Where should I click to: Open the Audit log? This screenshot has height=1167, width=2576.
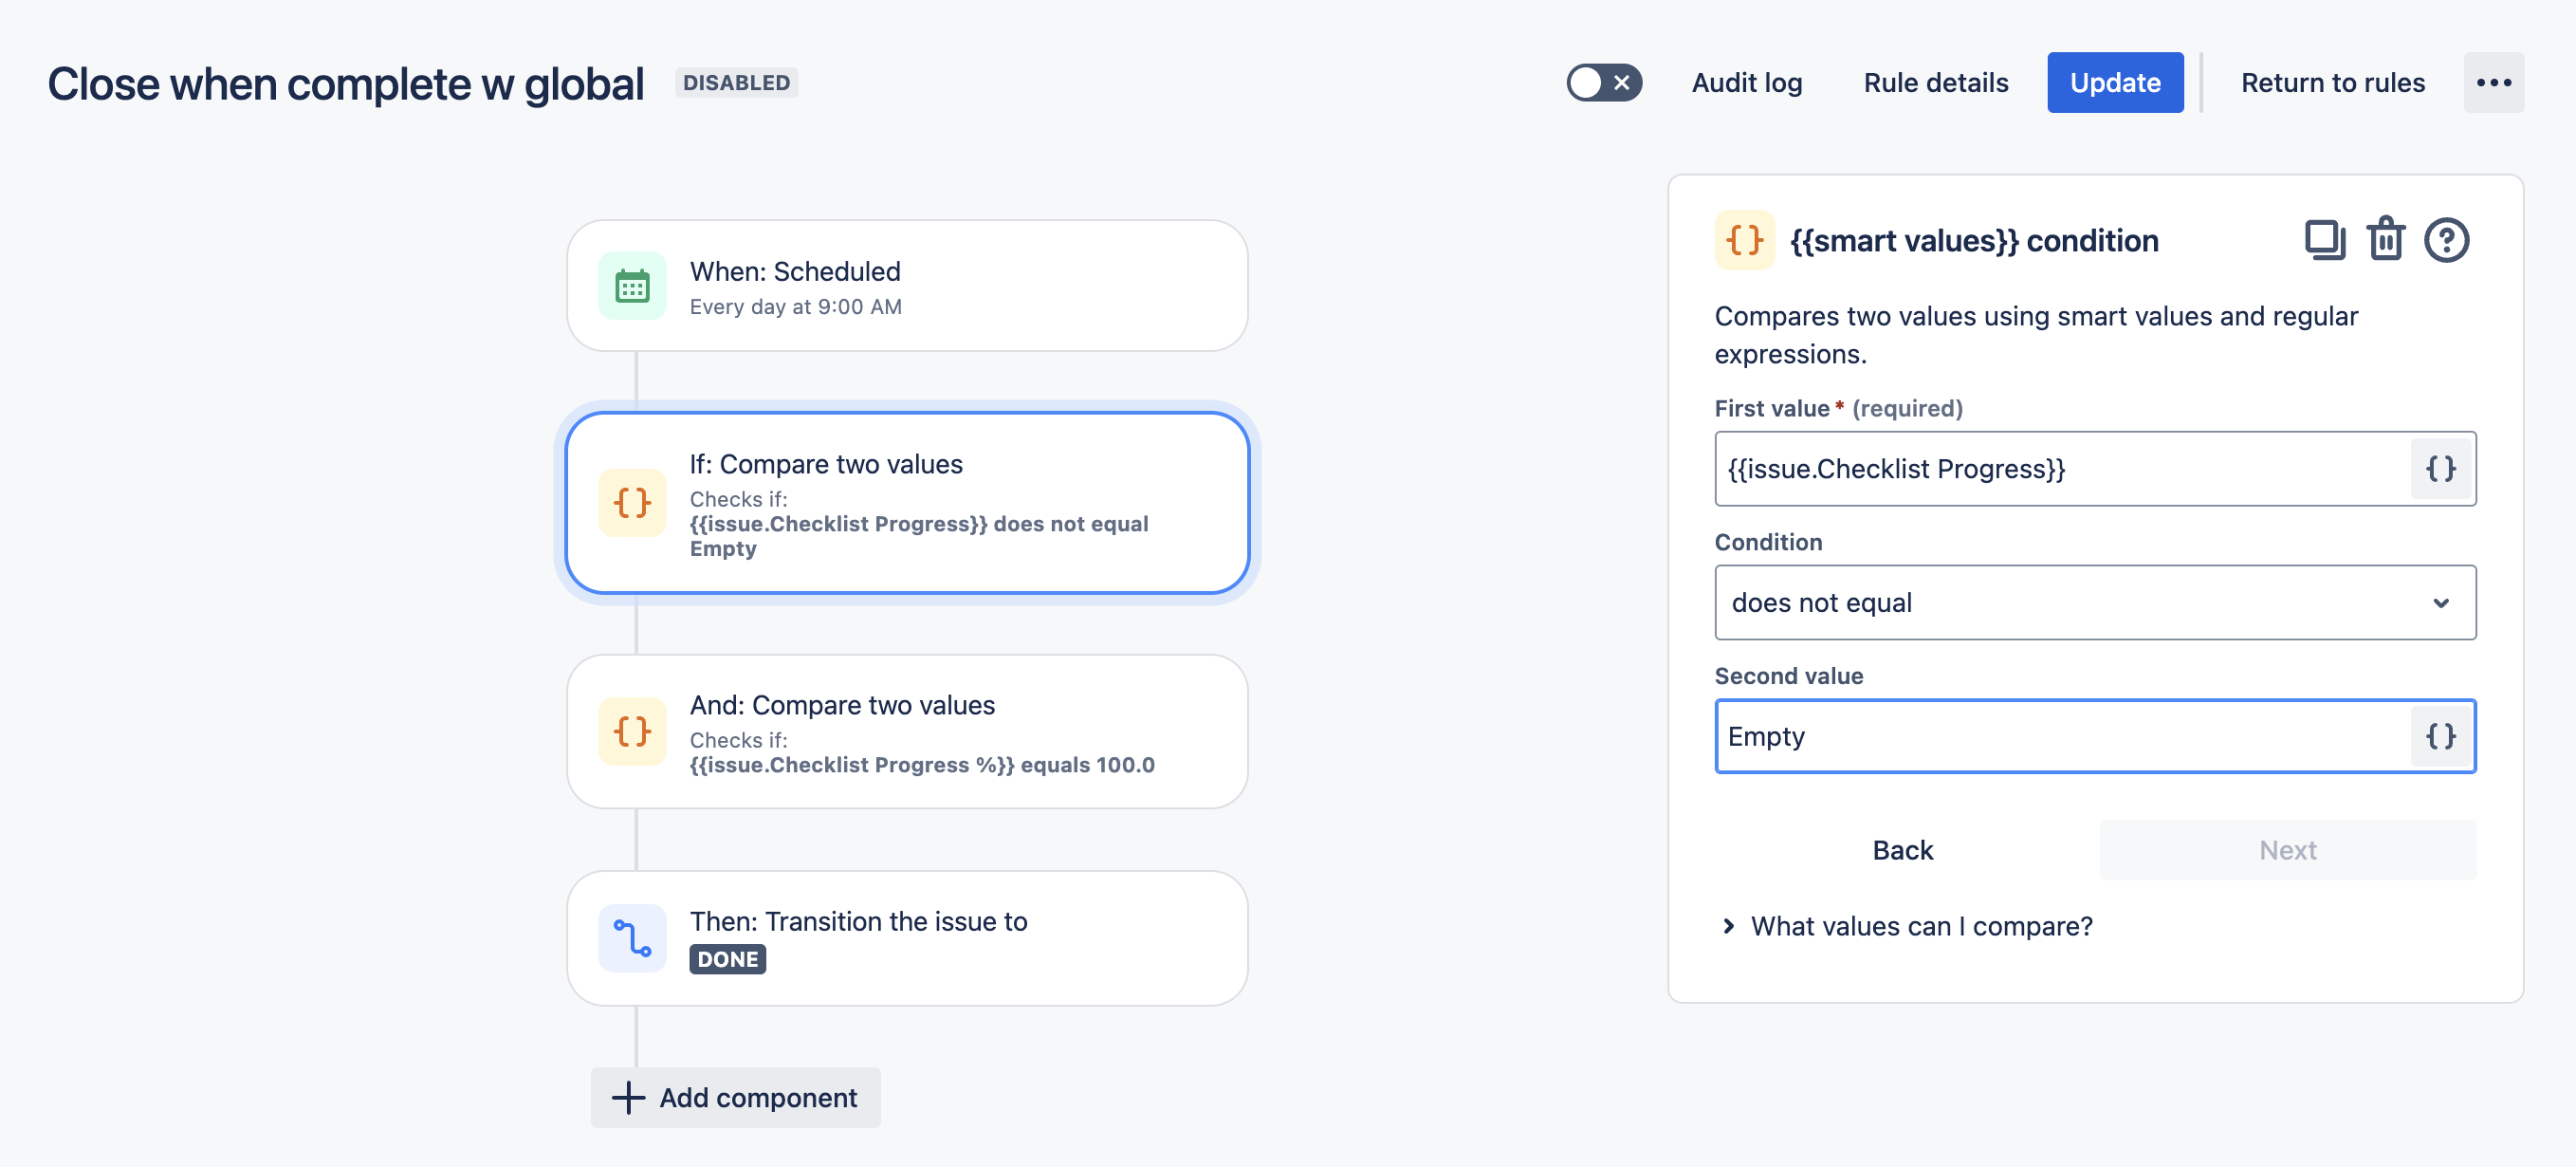[x=1746, y=83]
